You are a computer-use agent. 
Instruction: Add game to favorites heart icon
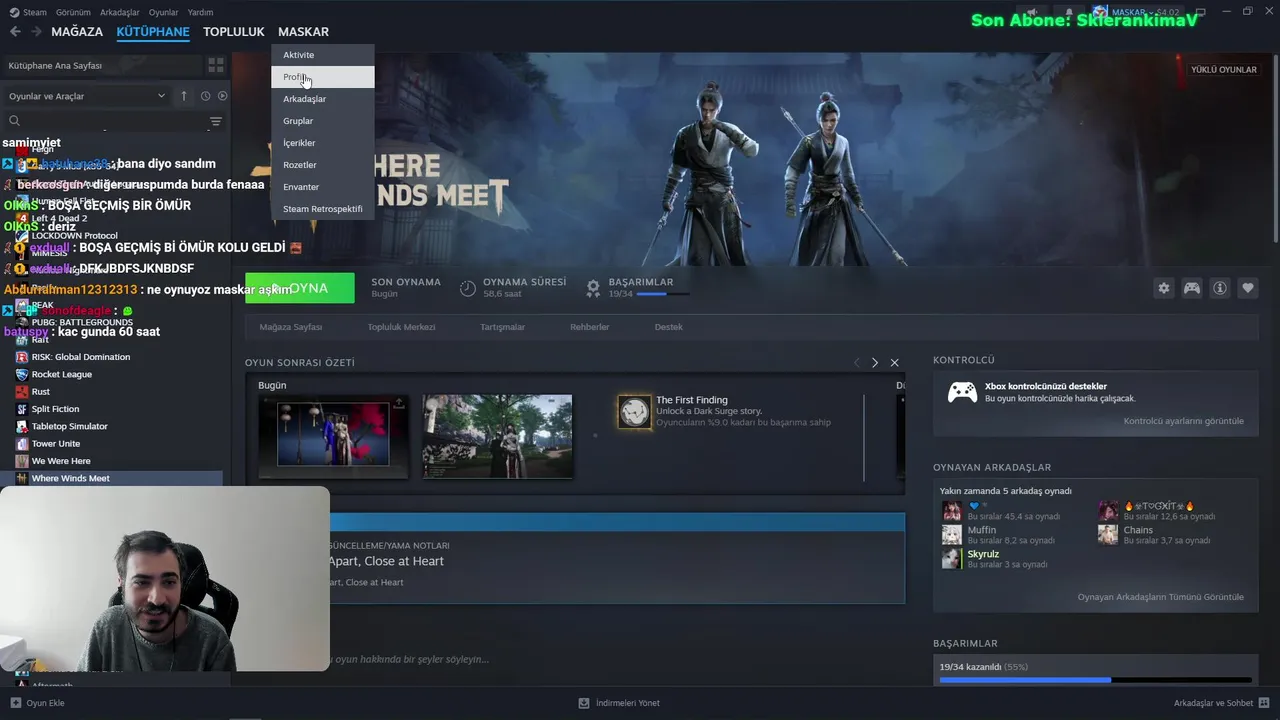coord(1248,288)
